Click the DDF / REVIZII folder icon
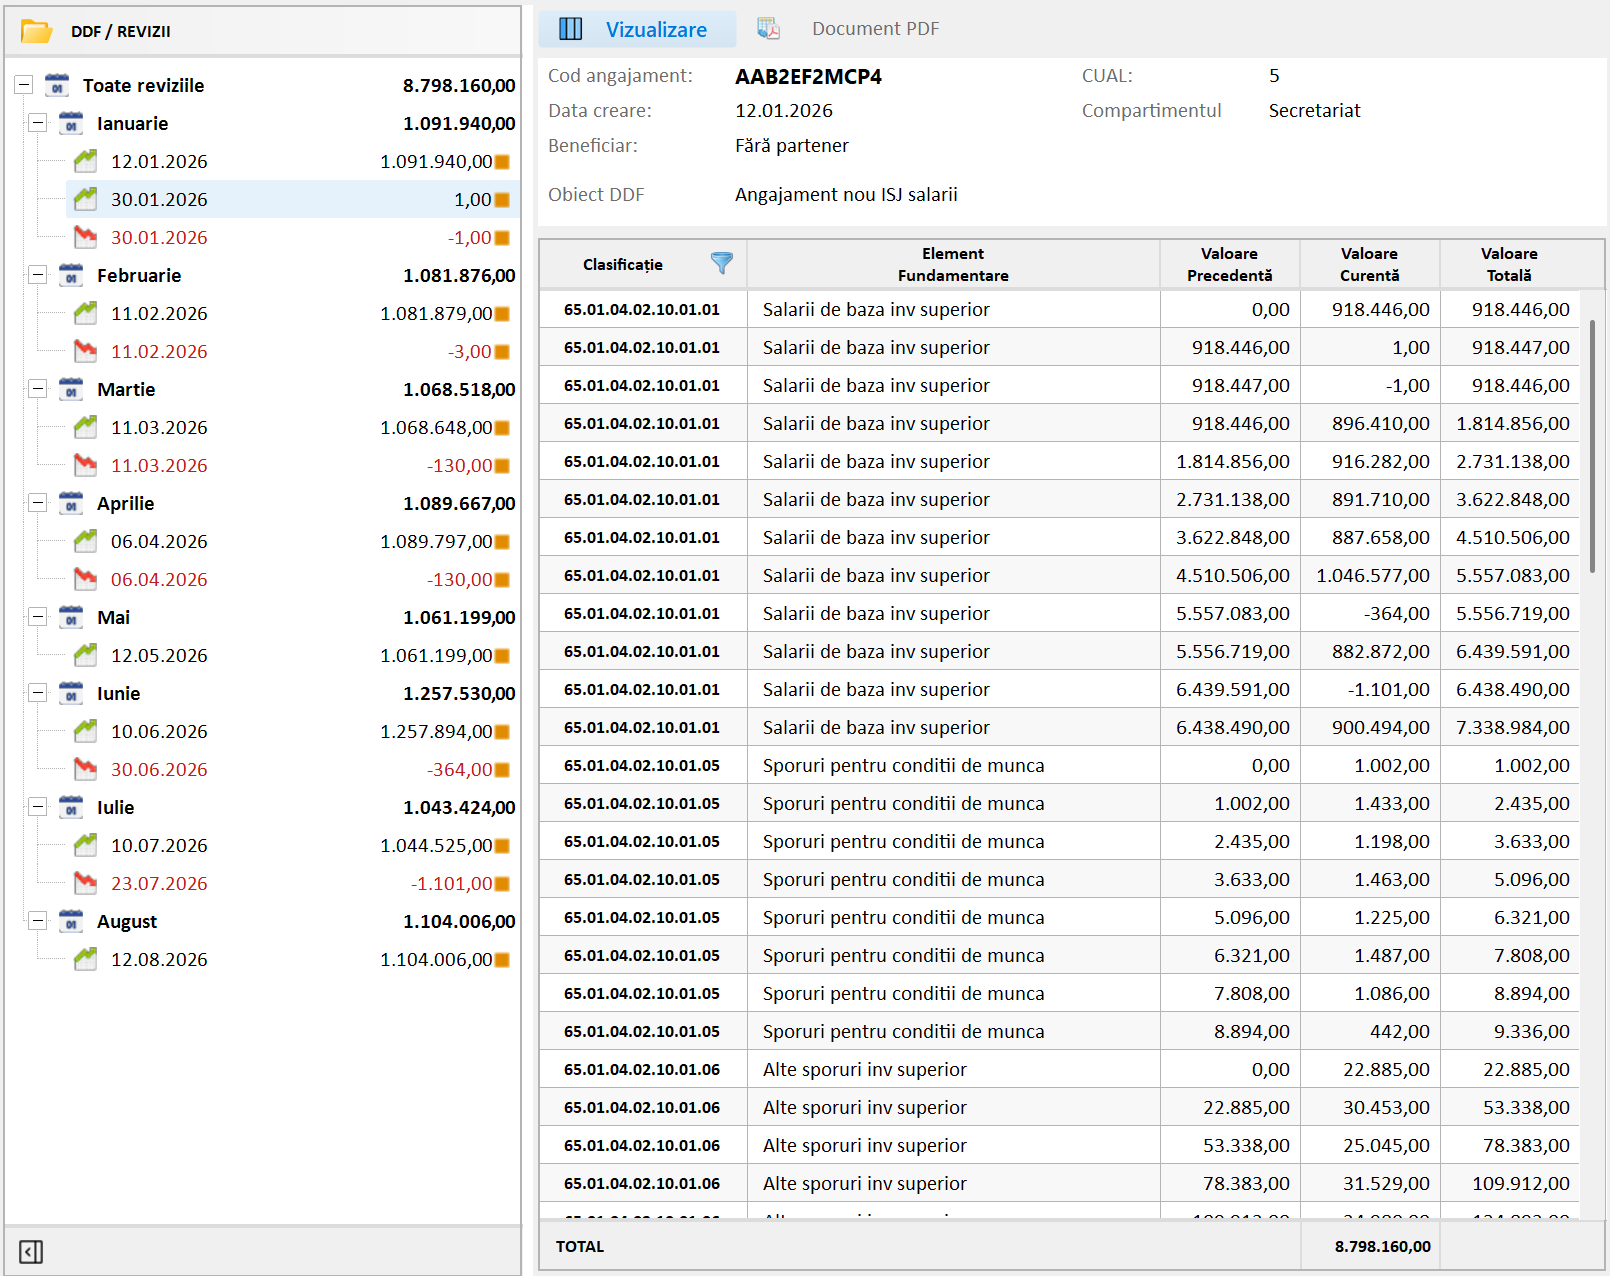Screen dimensions: 1610x1276 (37, 31)
